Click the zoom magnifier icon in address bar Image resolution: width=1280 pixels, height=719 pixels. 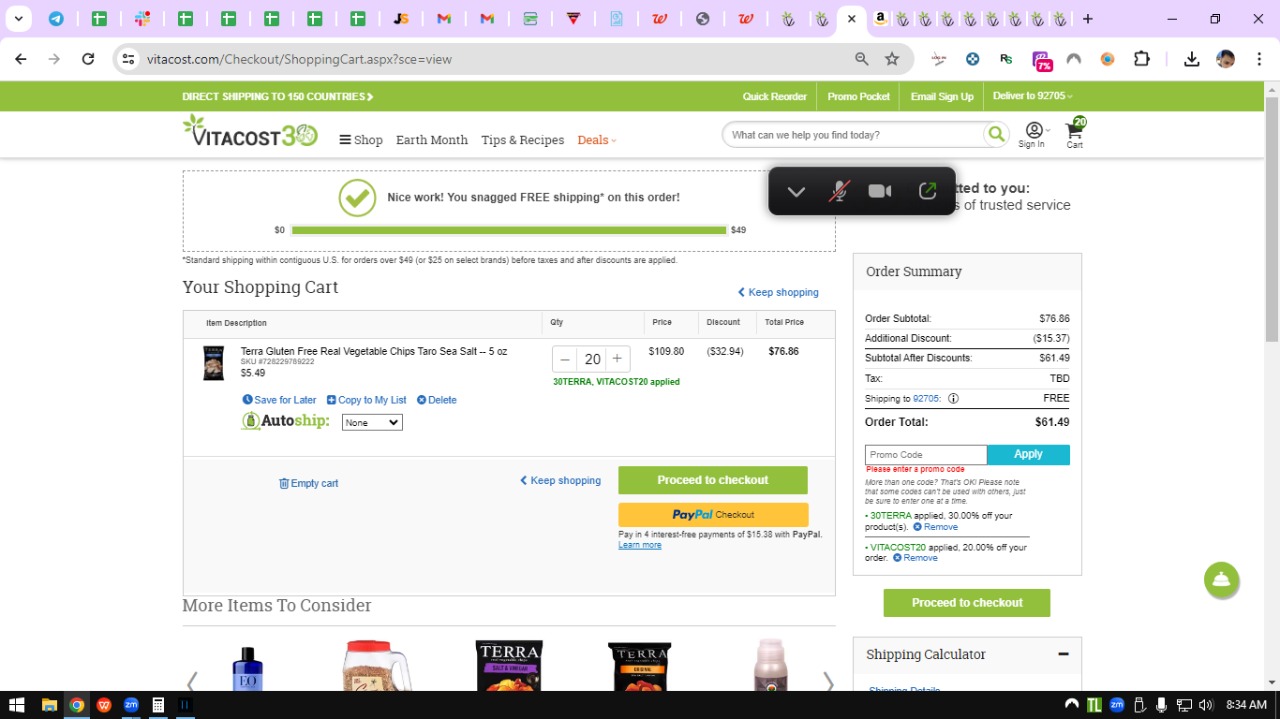[x=862, y=59]
